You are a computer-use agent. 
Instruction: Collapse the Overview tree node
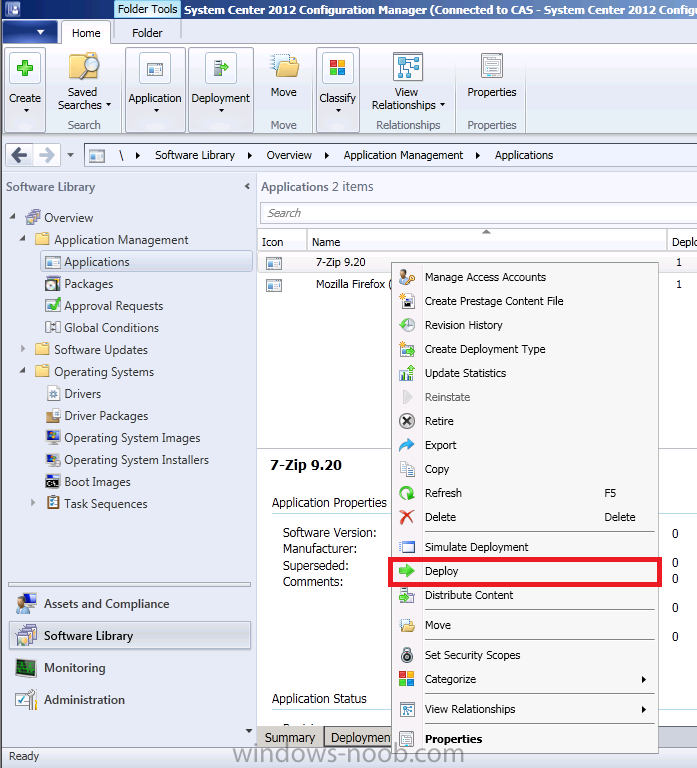tap(13, 216)
